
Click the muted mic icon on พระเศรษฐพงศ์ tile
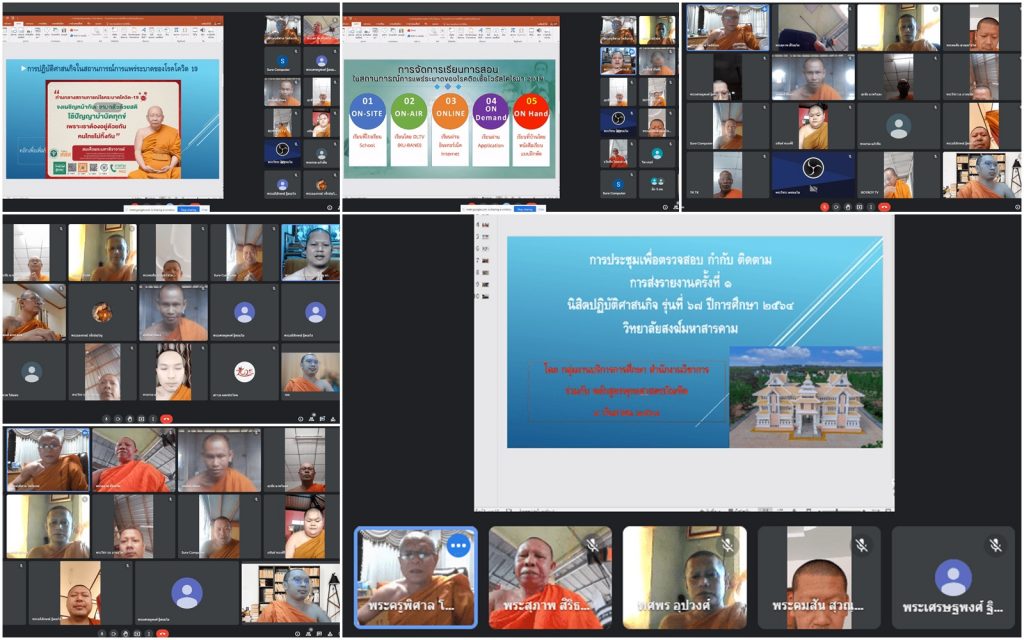click(995, 546)
